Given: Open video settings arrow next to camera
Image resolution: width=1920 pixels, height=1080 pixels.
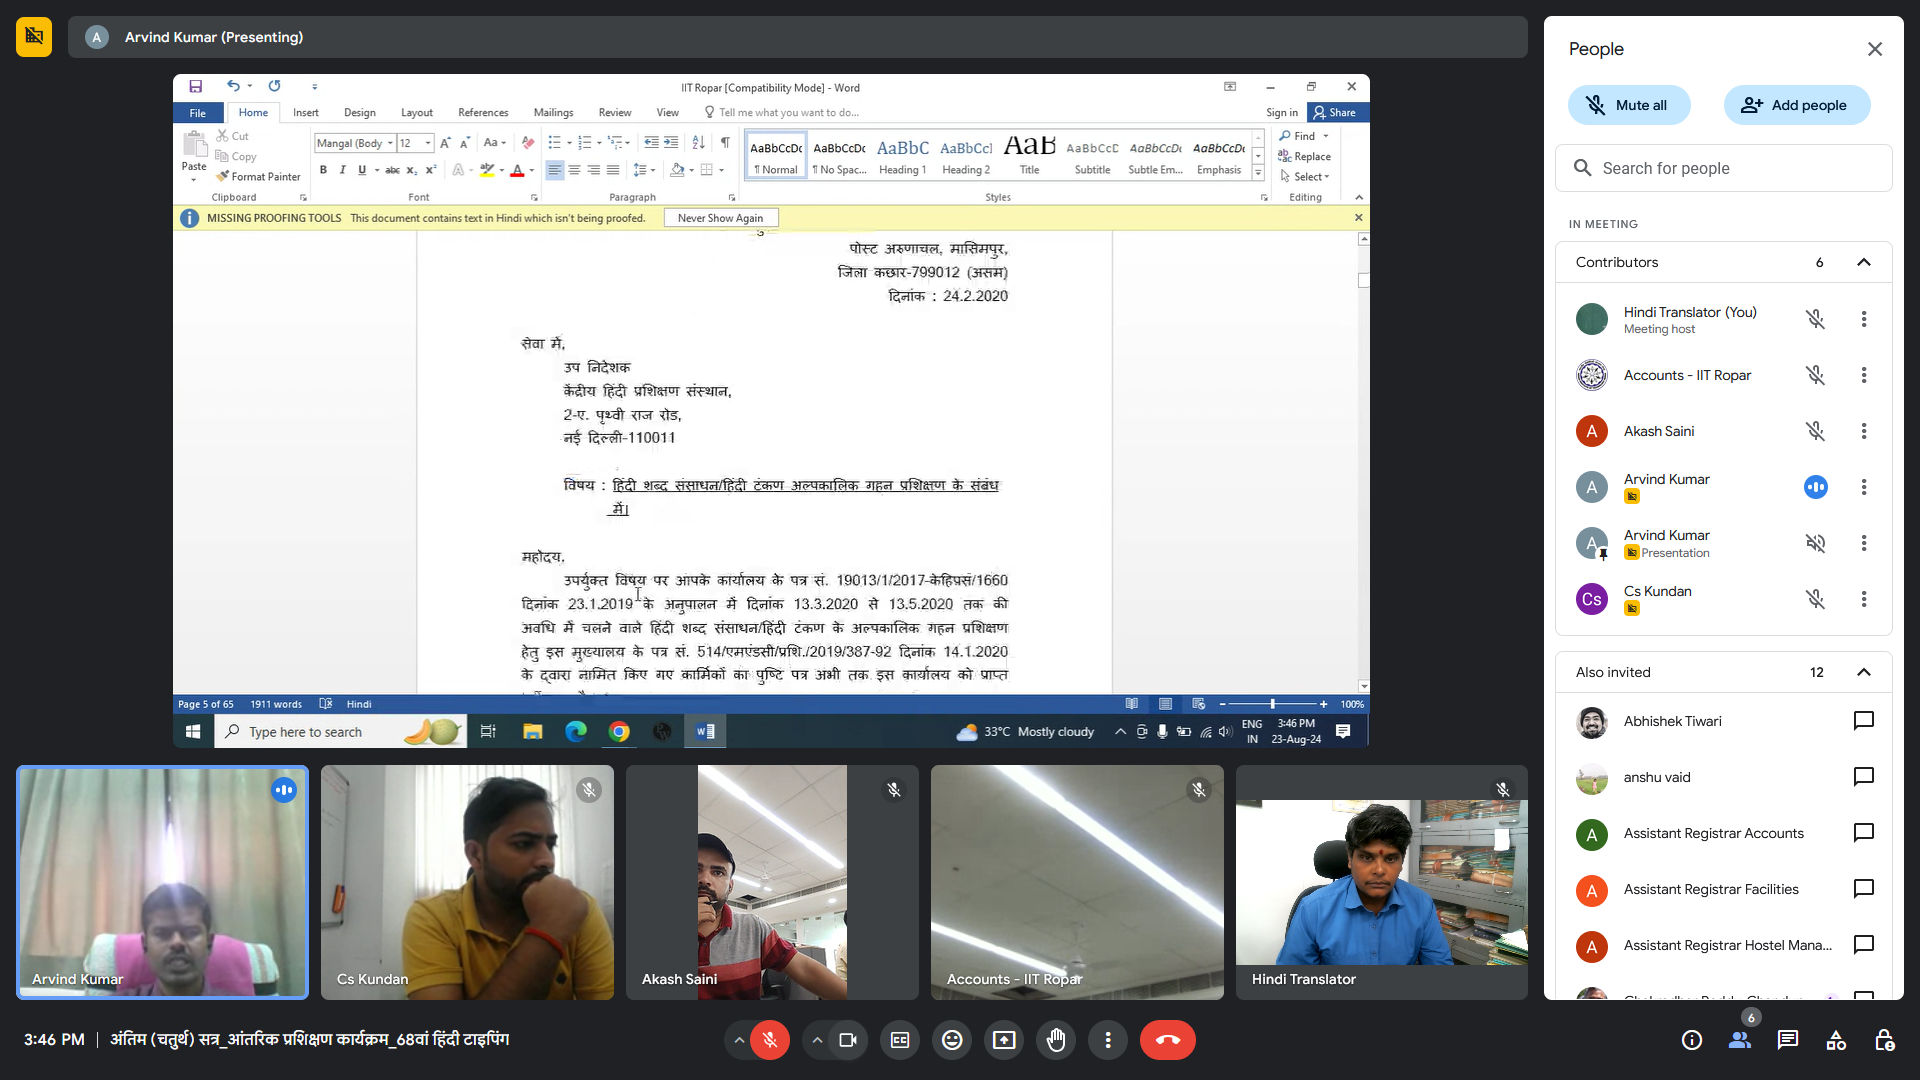Looking at the screenshot, I should coord(817,1040).
